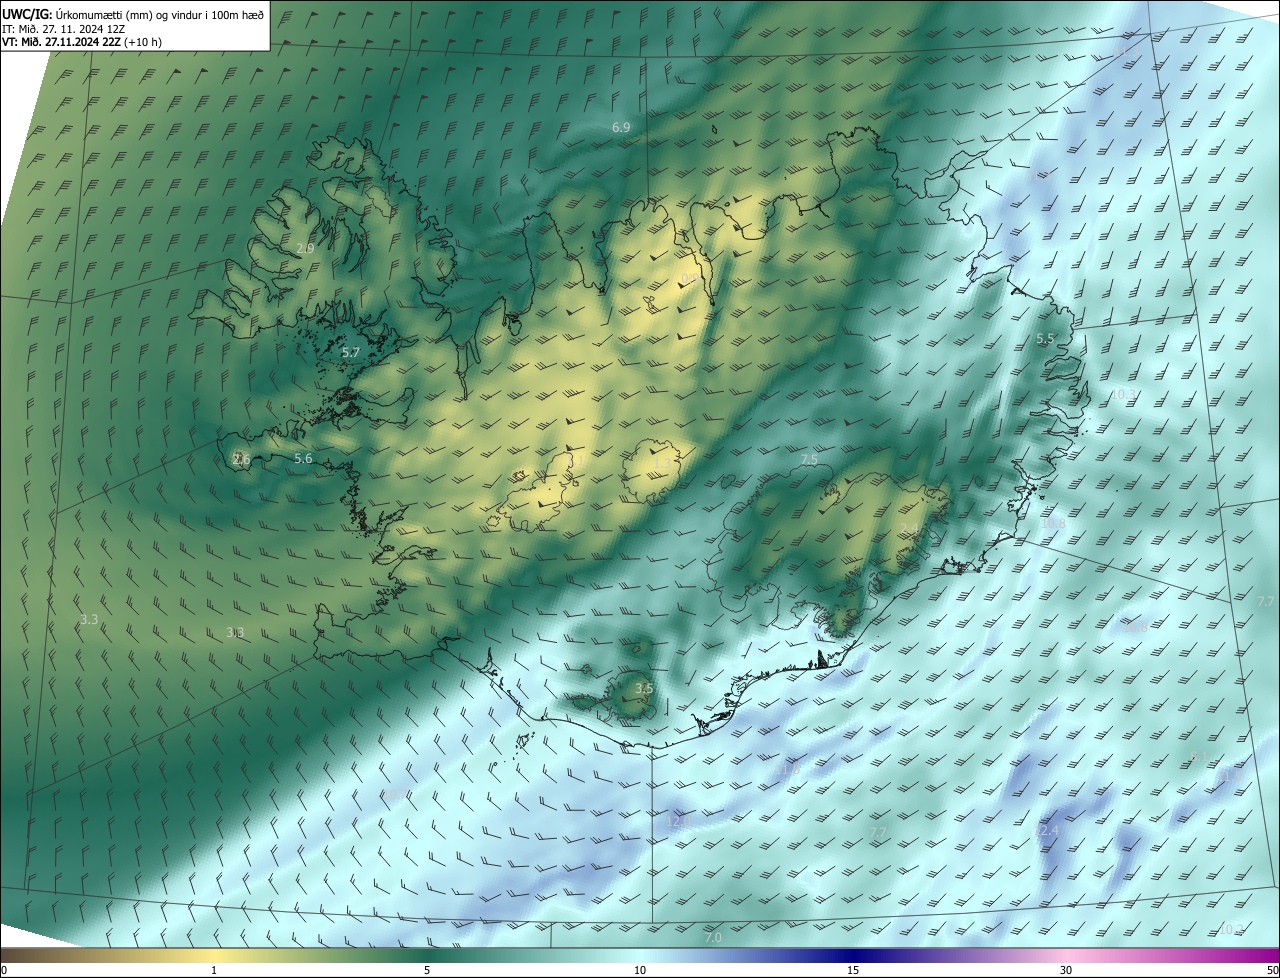Click the 3.5 value label
This screenshot has width=1280, height=978.
point(644,688)
